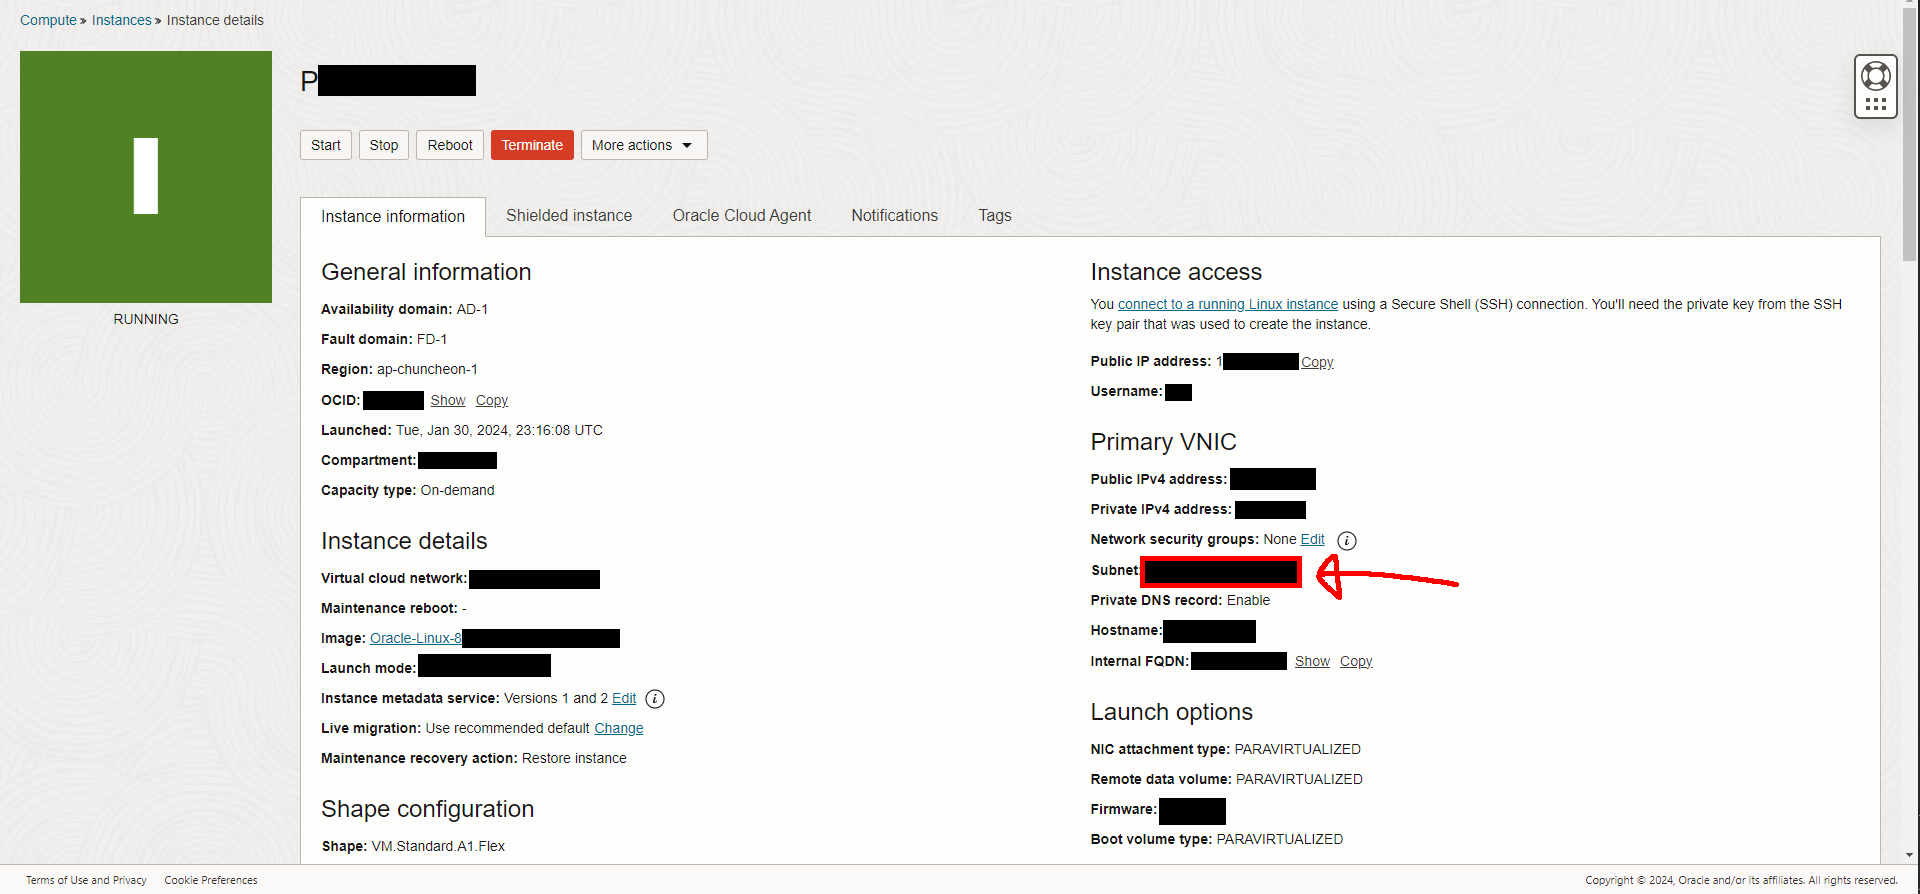This screenshot has height=894, width=1920.
Task: Click the Instance access heading
Action: (1176, 272)
